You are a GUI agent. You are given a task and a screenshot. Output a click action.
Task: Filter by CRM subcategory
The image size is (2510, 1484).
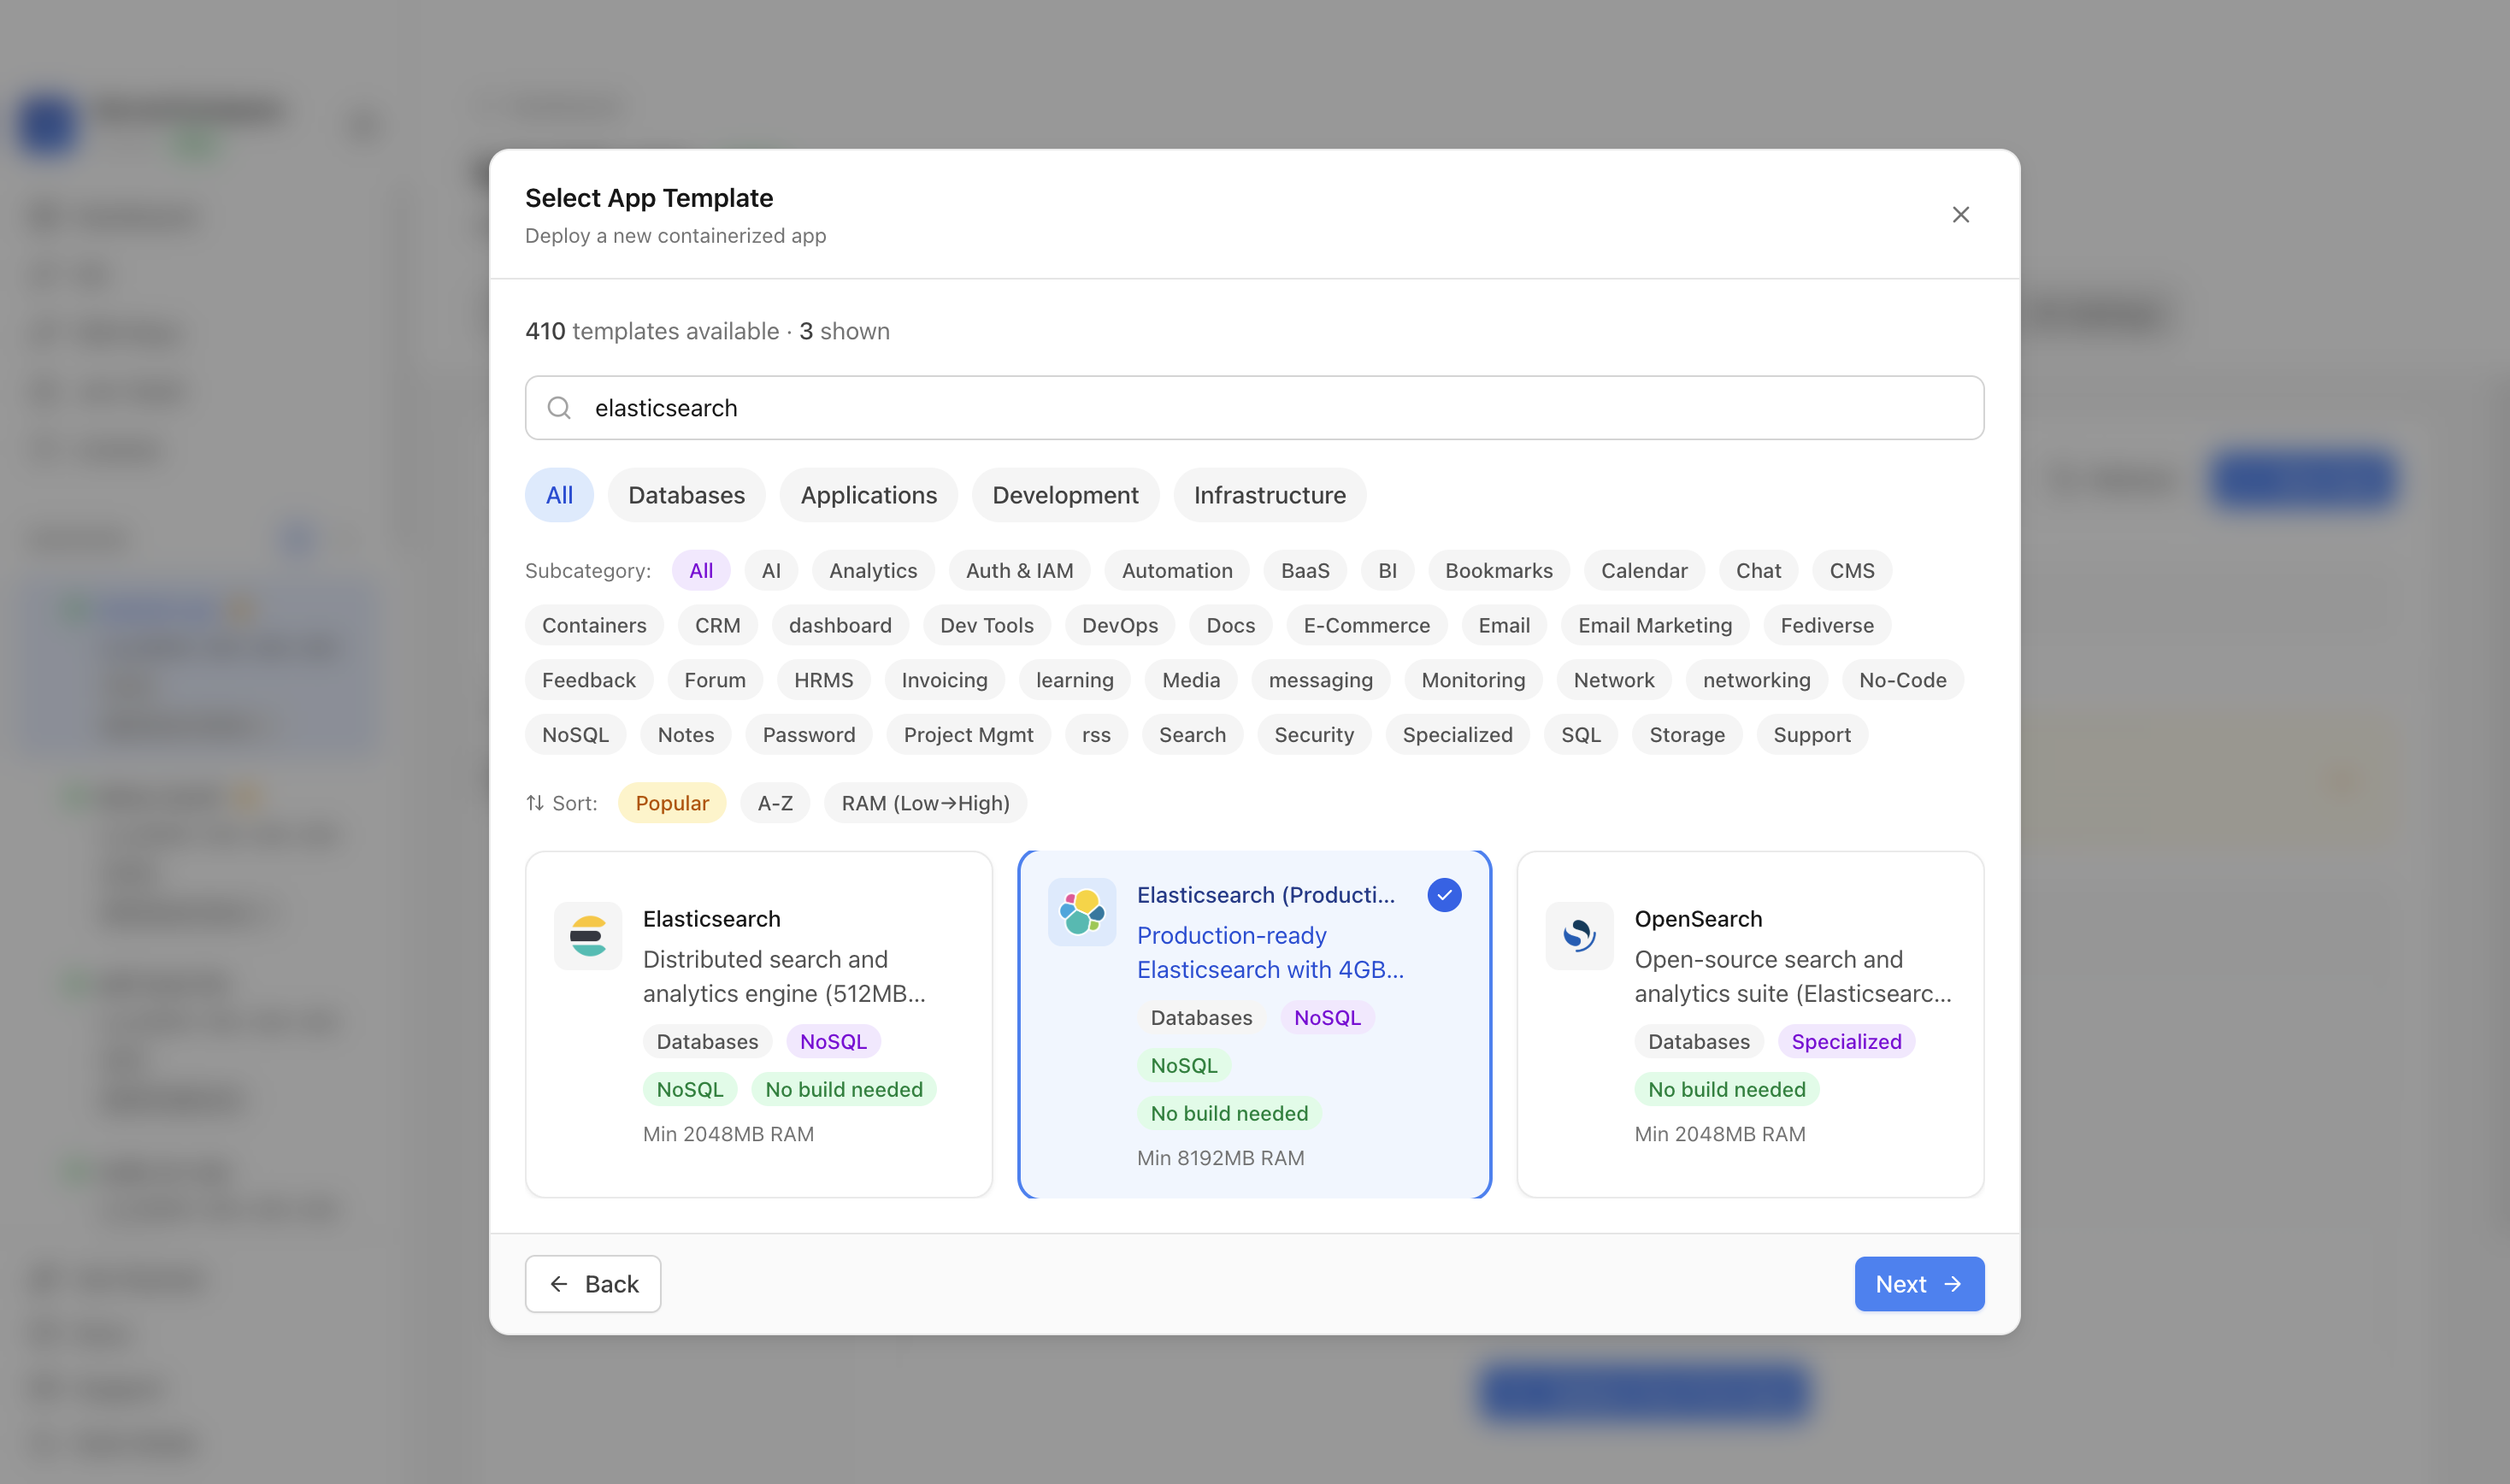[717, 625]
